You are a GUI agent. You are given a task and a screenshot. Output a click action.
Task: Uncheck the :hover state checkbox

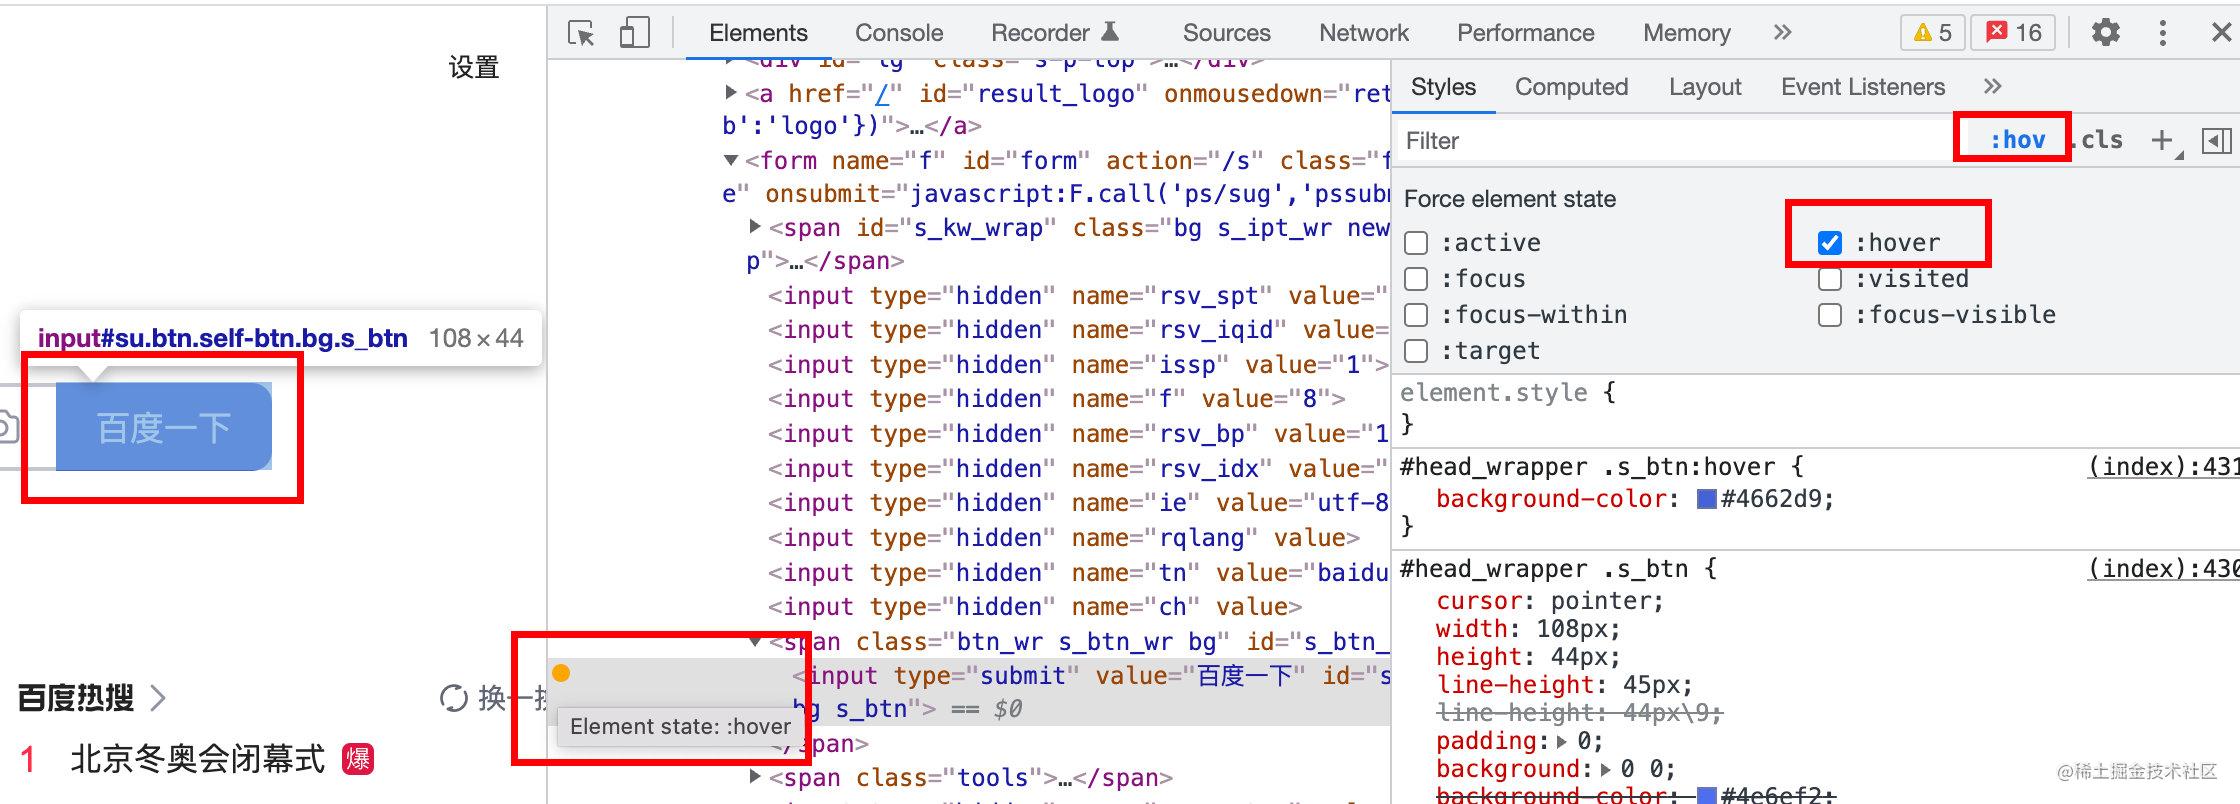pos(1830,243)
